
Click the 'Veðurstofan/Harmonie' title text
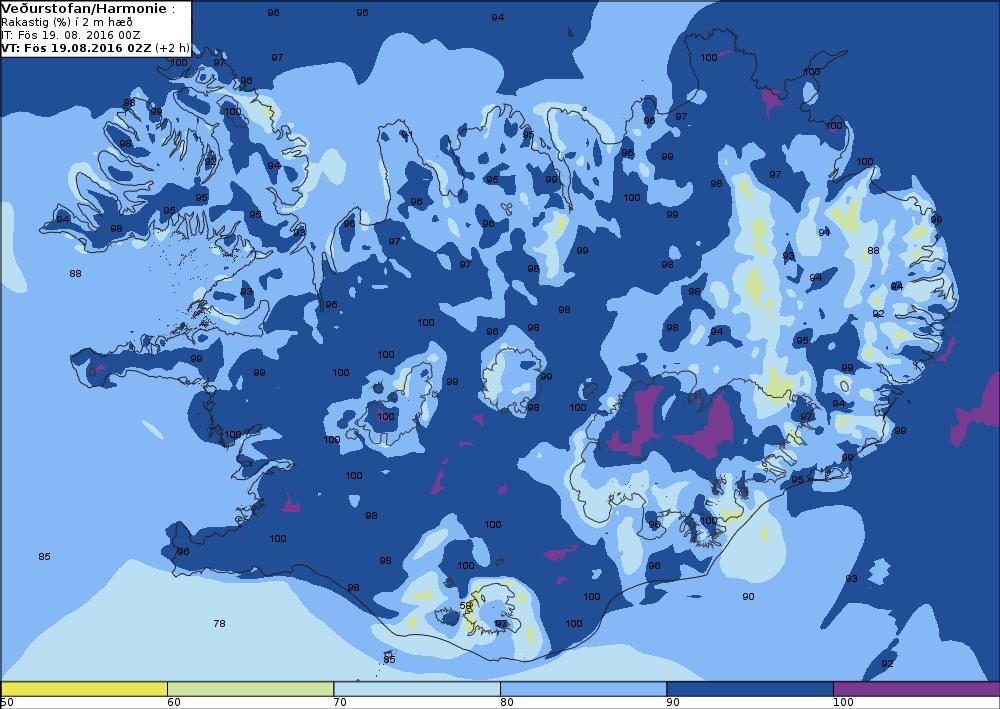click(x=84, y=9)
